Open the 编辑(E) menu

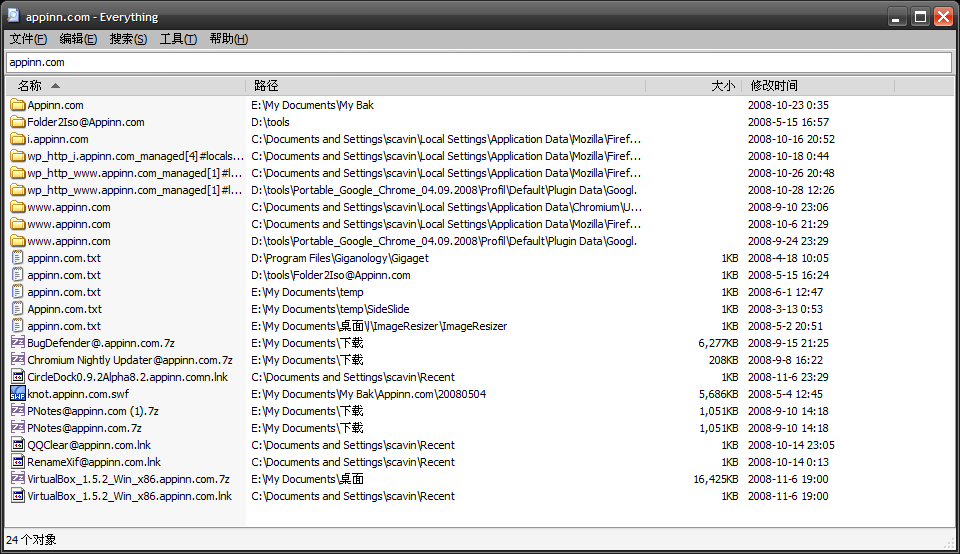pyautogui.click(x=78, y=39)
